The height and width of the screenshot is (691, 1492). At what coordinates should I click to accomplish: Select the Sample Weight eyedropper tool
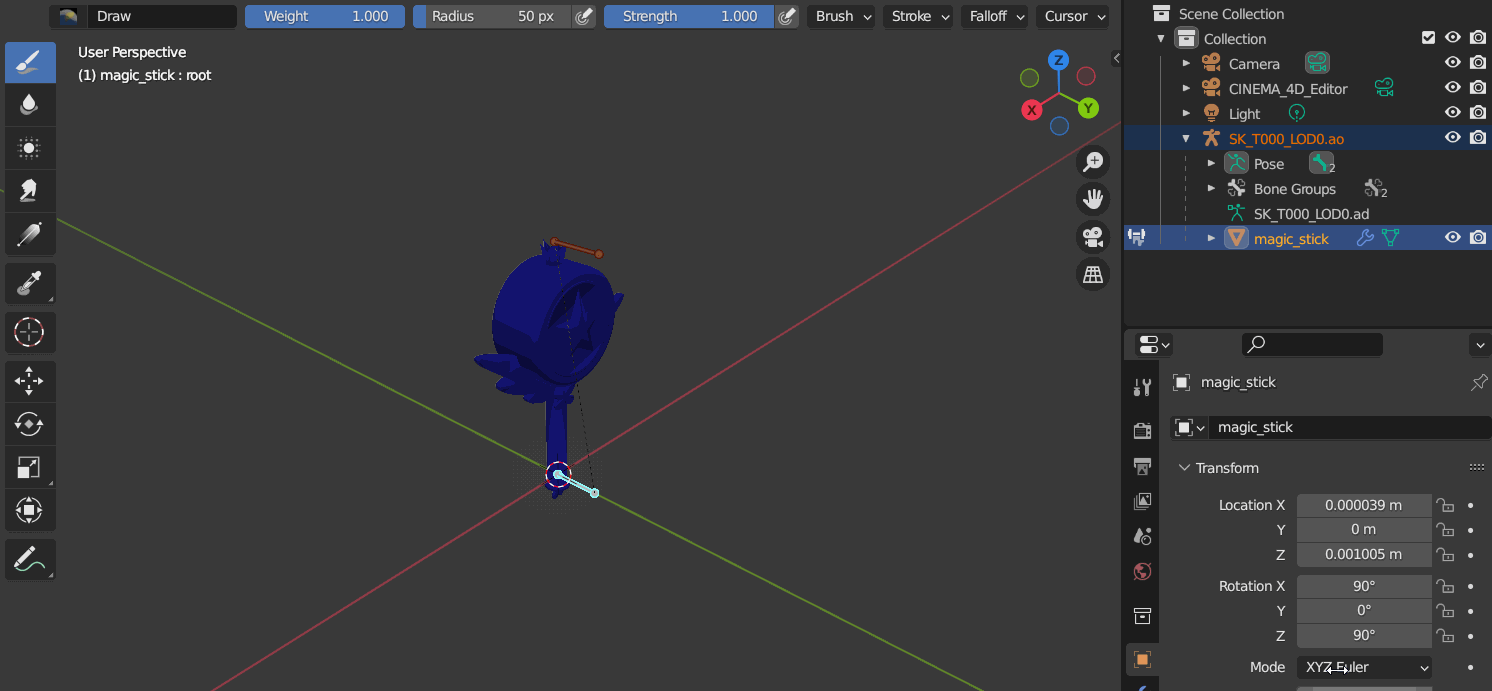point(30,283)
